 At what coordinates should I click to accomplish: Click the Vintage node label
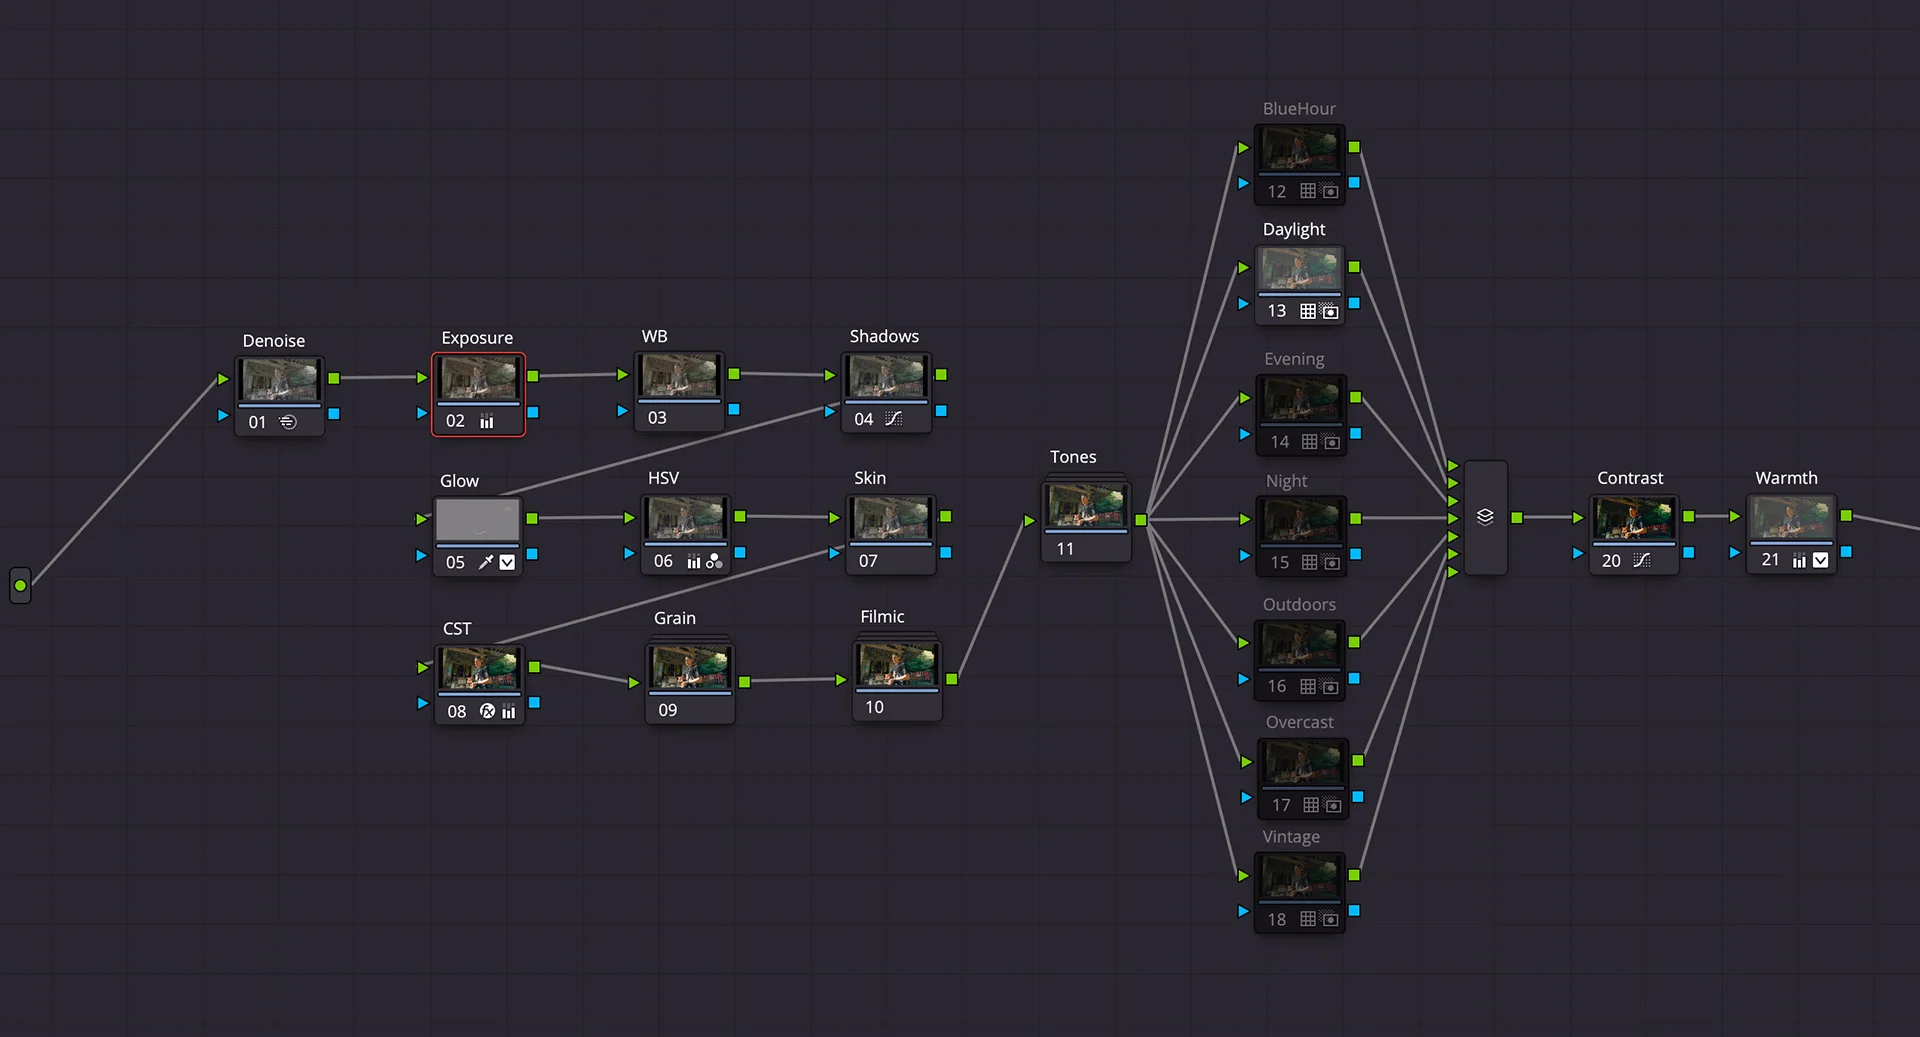coord(1290,837)
